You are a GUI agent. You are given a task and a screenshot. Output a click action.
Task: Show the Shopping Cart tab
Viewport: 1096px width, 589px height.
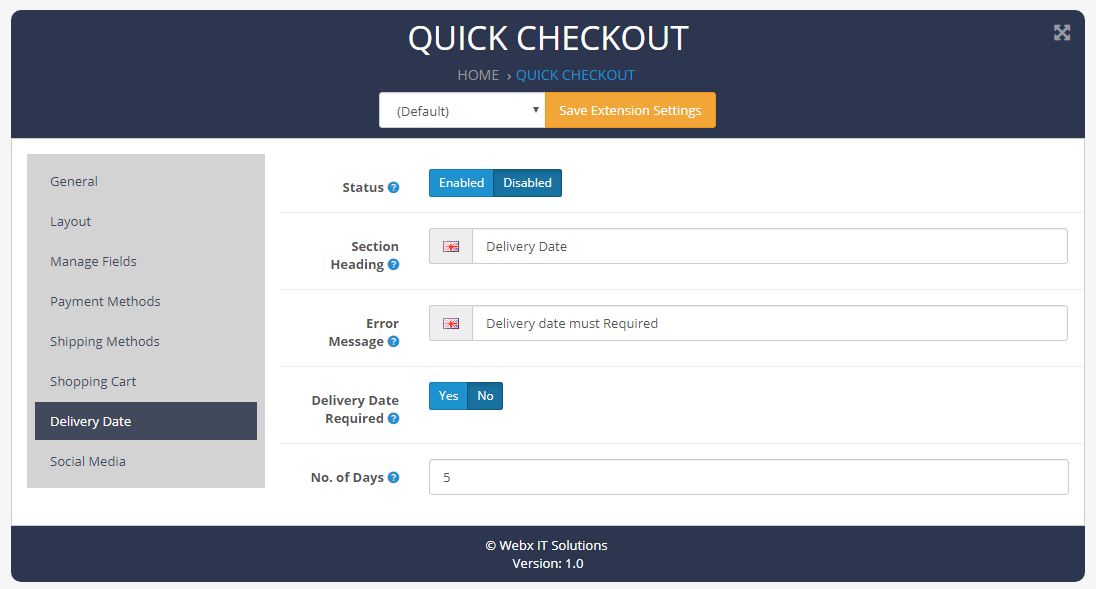pyautogui.click(x=146, y=381)
